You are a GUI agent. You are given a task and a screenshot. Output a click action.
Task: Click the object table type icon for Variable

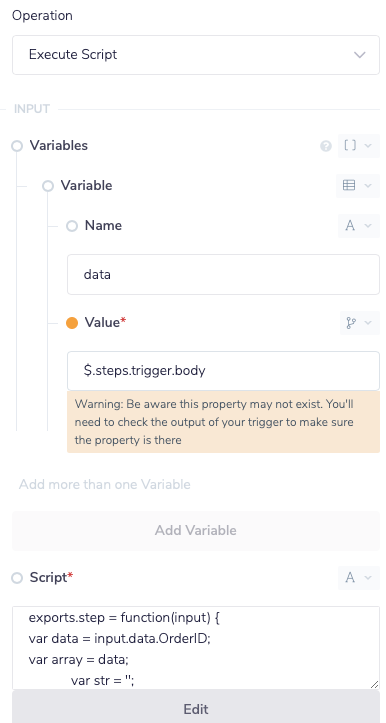pos(349,185)
